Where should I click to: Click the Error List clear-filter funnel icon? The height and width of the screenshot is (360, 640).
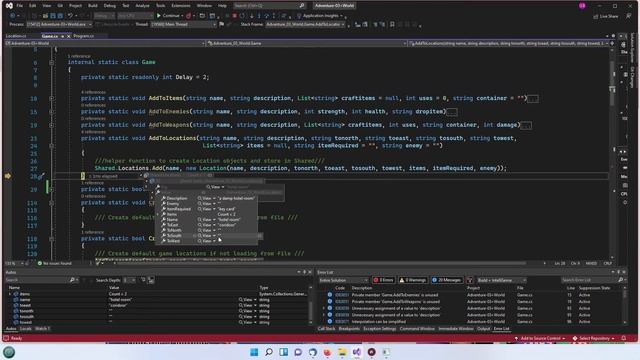coord(470,280)
